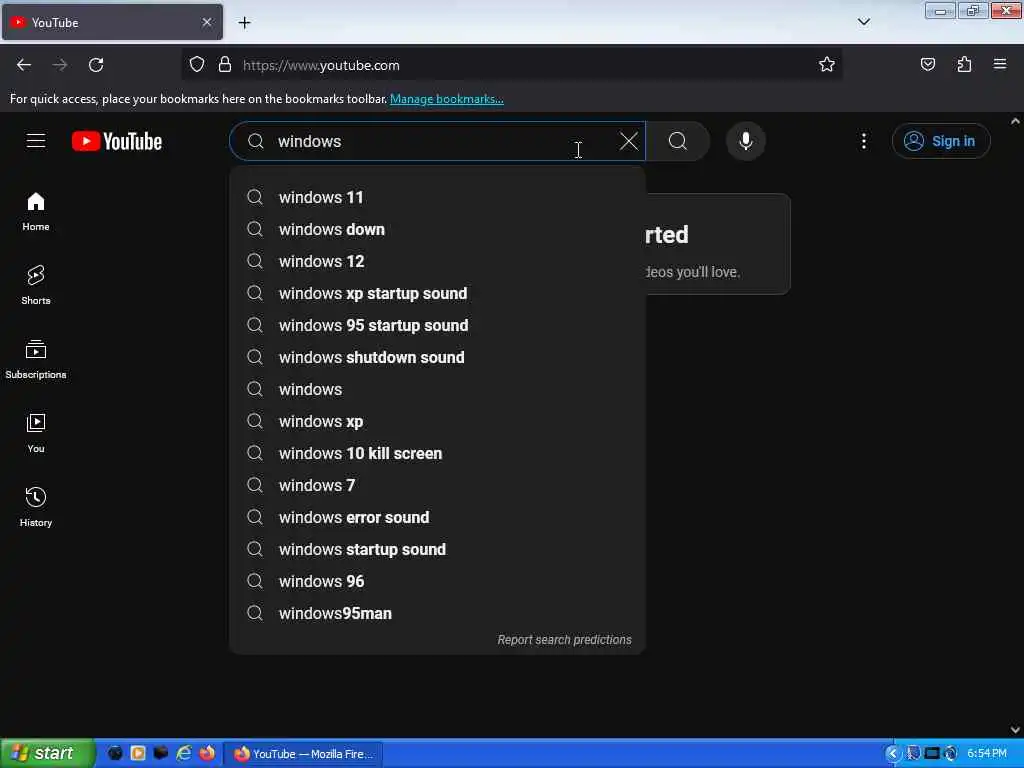Choose windows xp startup sound suggestion
This screenshot has width=1024, height=768.
coord(437,293)
